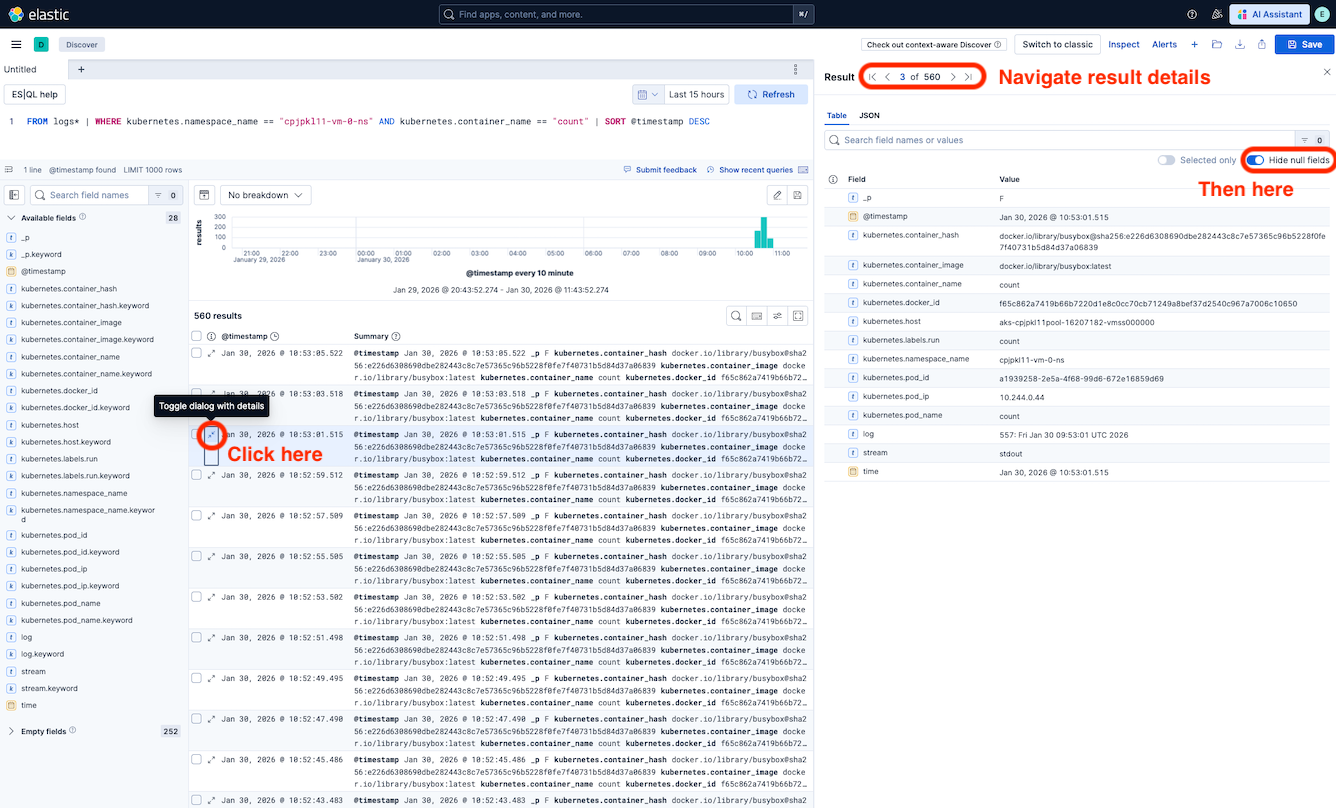The width and height of the screenshot is (1336, 808).
Task: Go to last result in flyout
Action: pos(968,77)
